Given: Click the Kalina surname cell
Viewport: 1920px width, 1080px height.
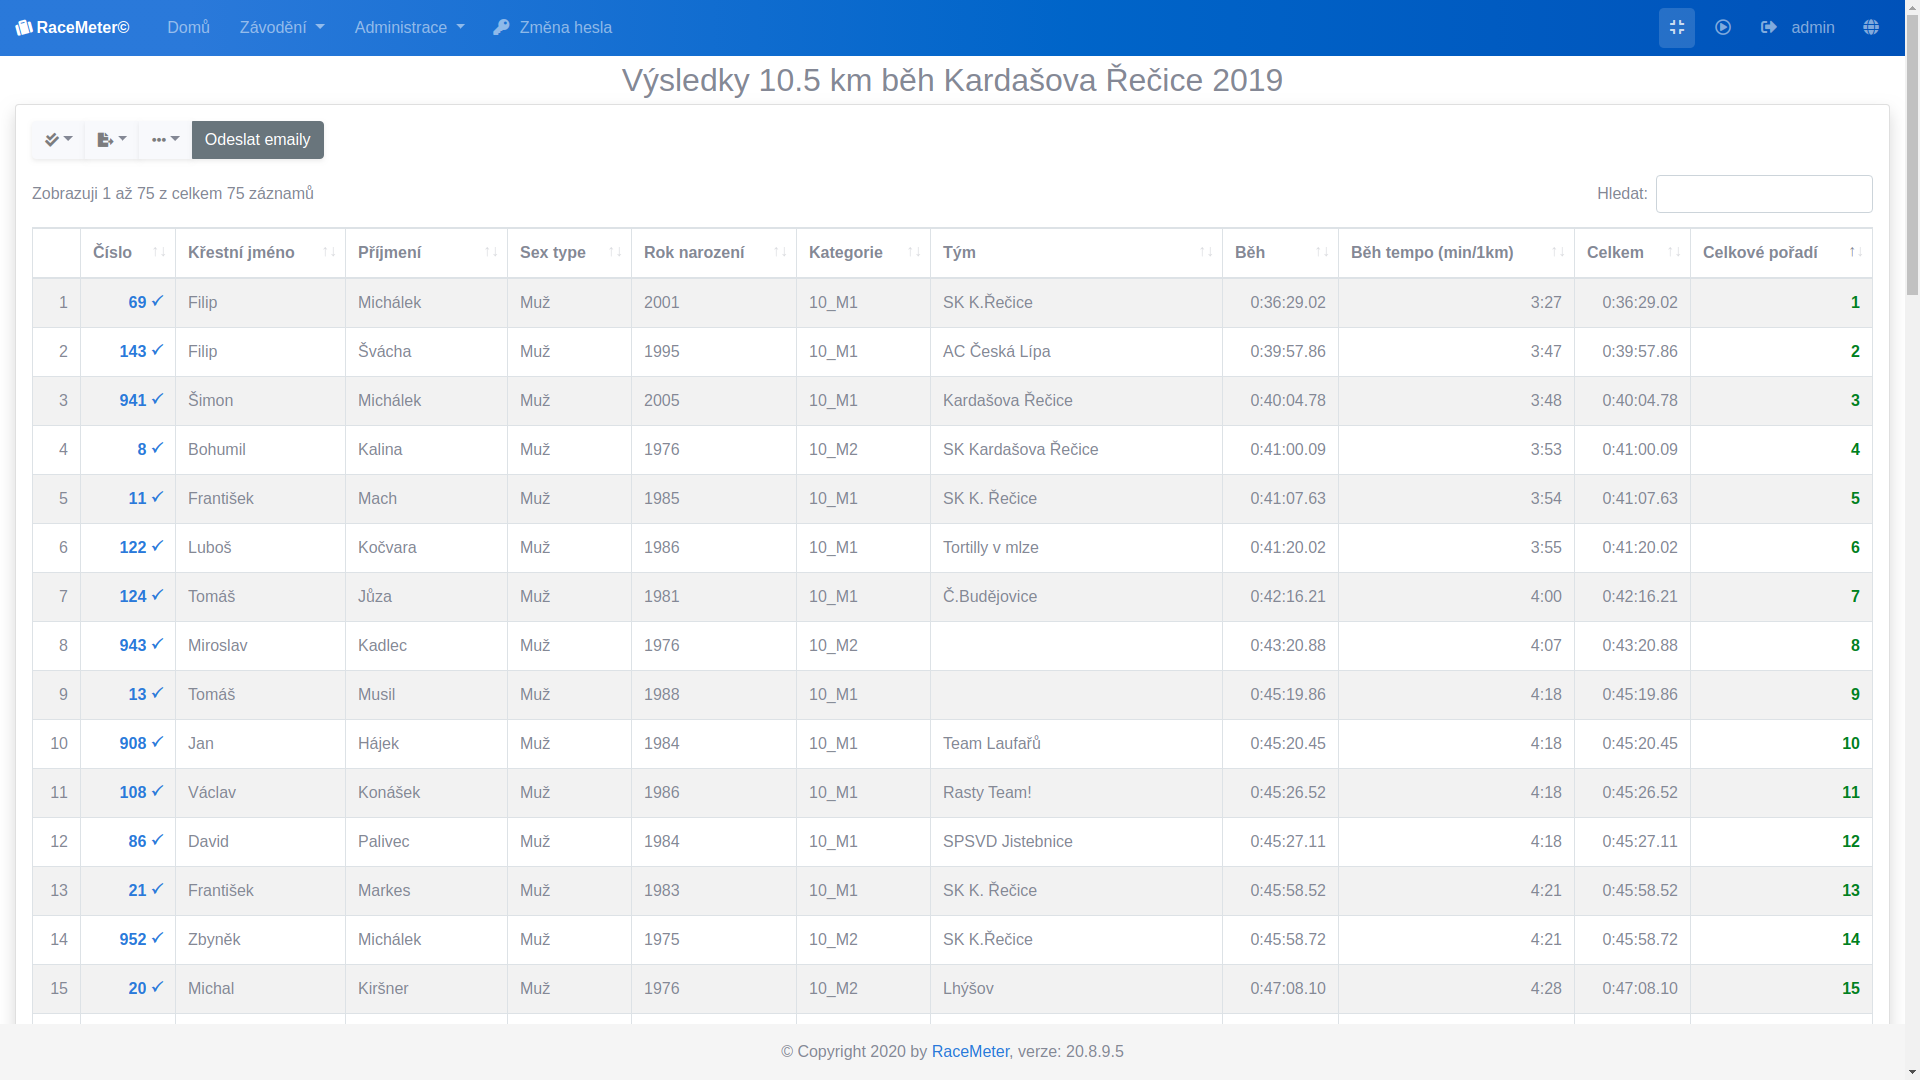Looking at the screenshot, I should (426, 450).
